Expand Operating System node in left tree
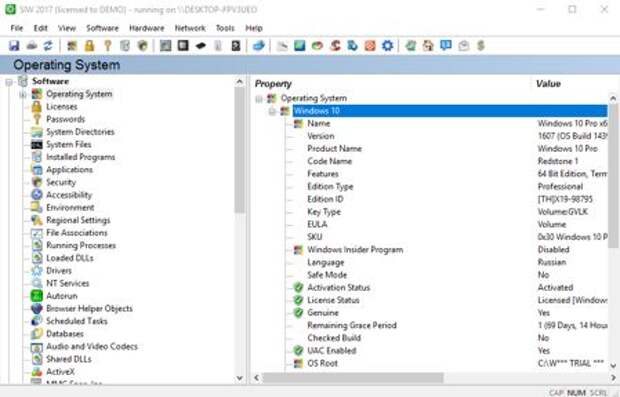This screenshot has width=620, height=397. 23,95
